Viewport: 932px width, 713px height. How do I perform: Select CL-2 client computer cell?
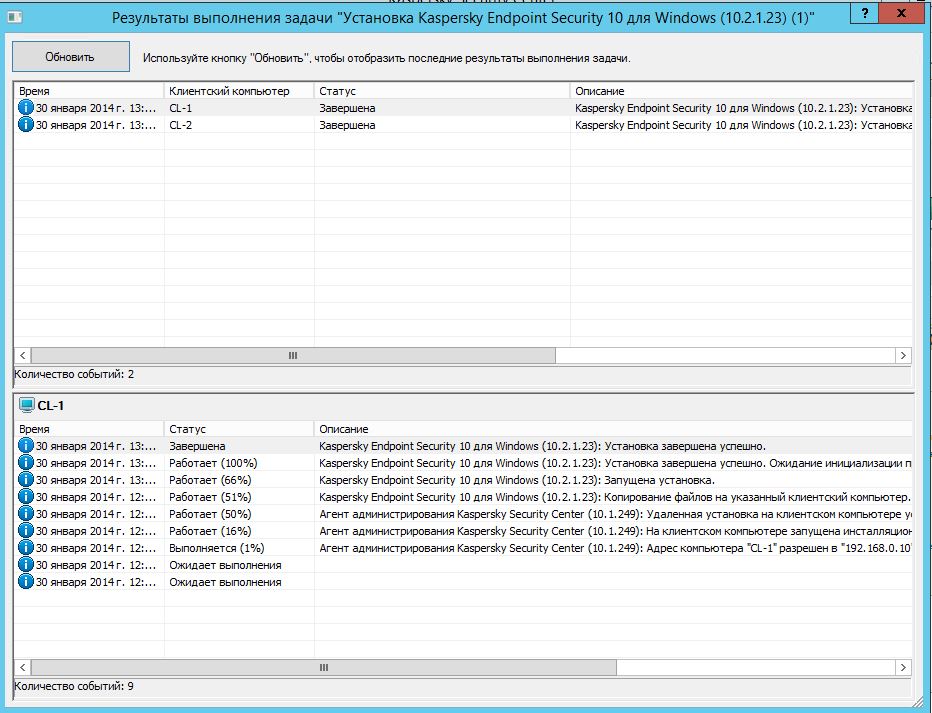click(181, 125)
